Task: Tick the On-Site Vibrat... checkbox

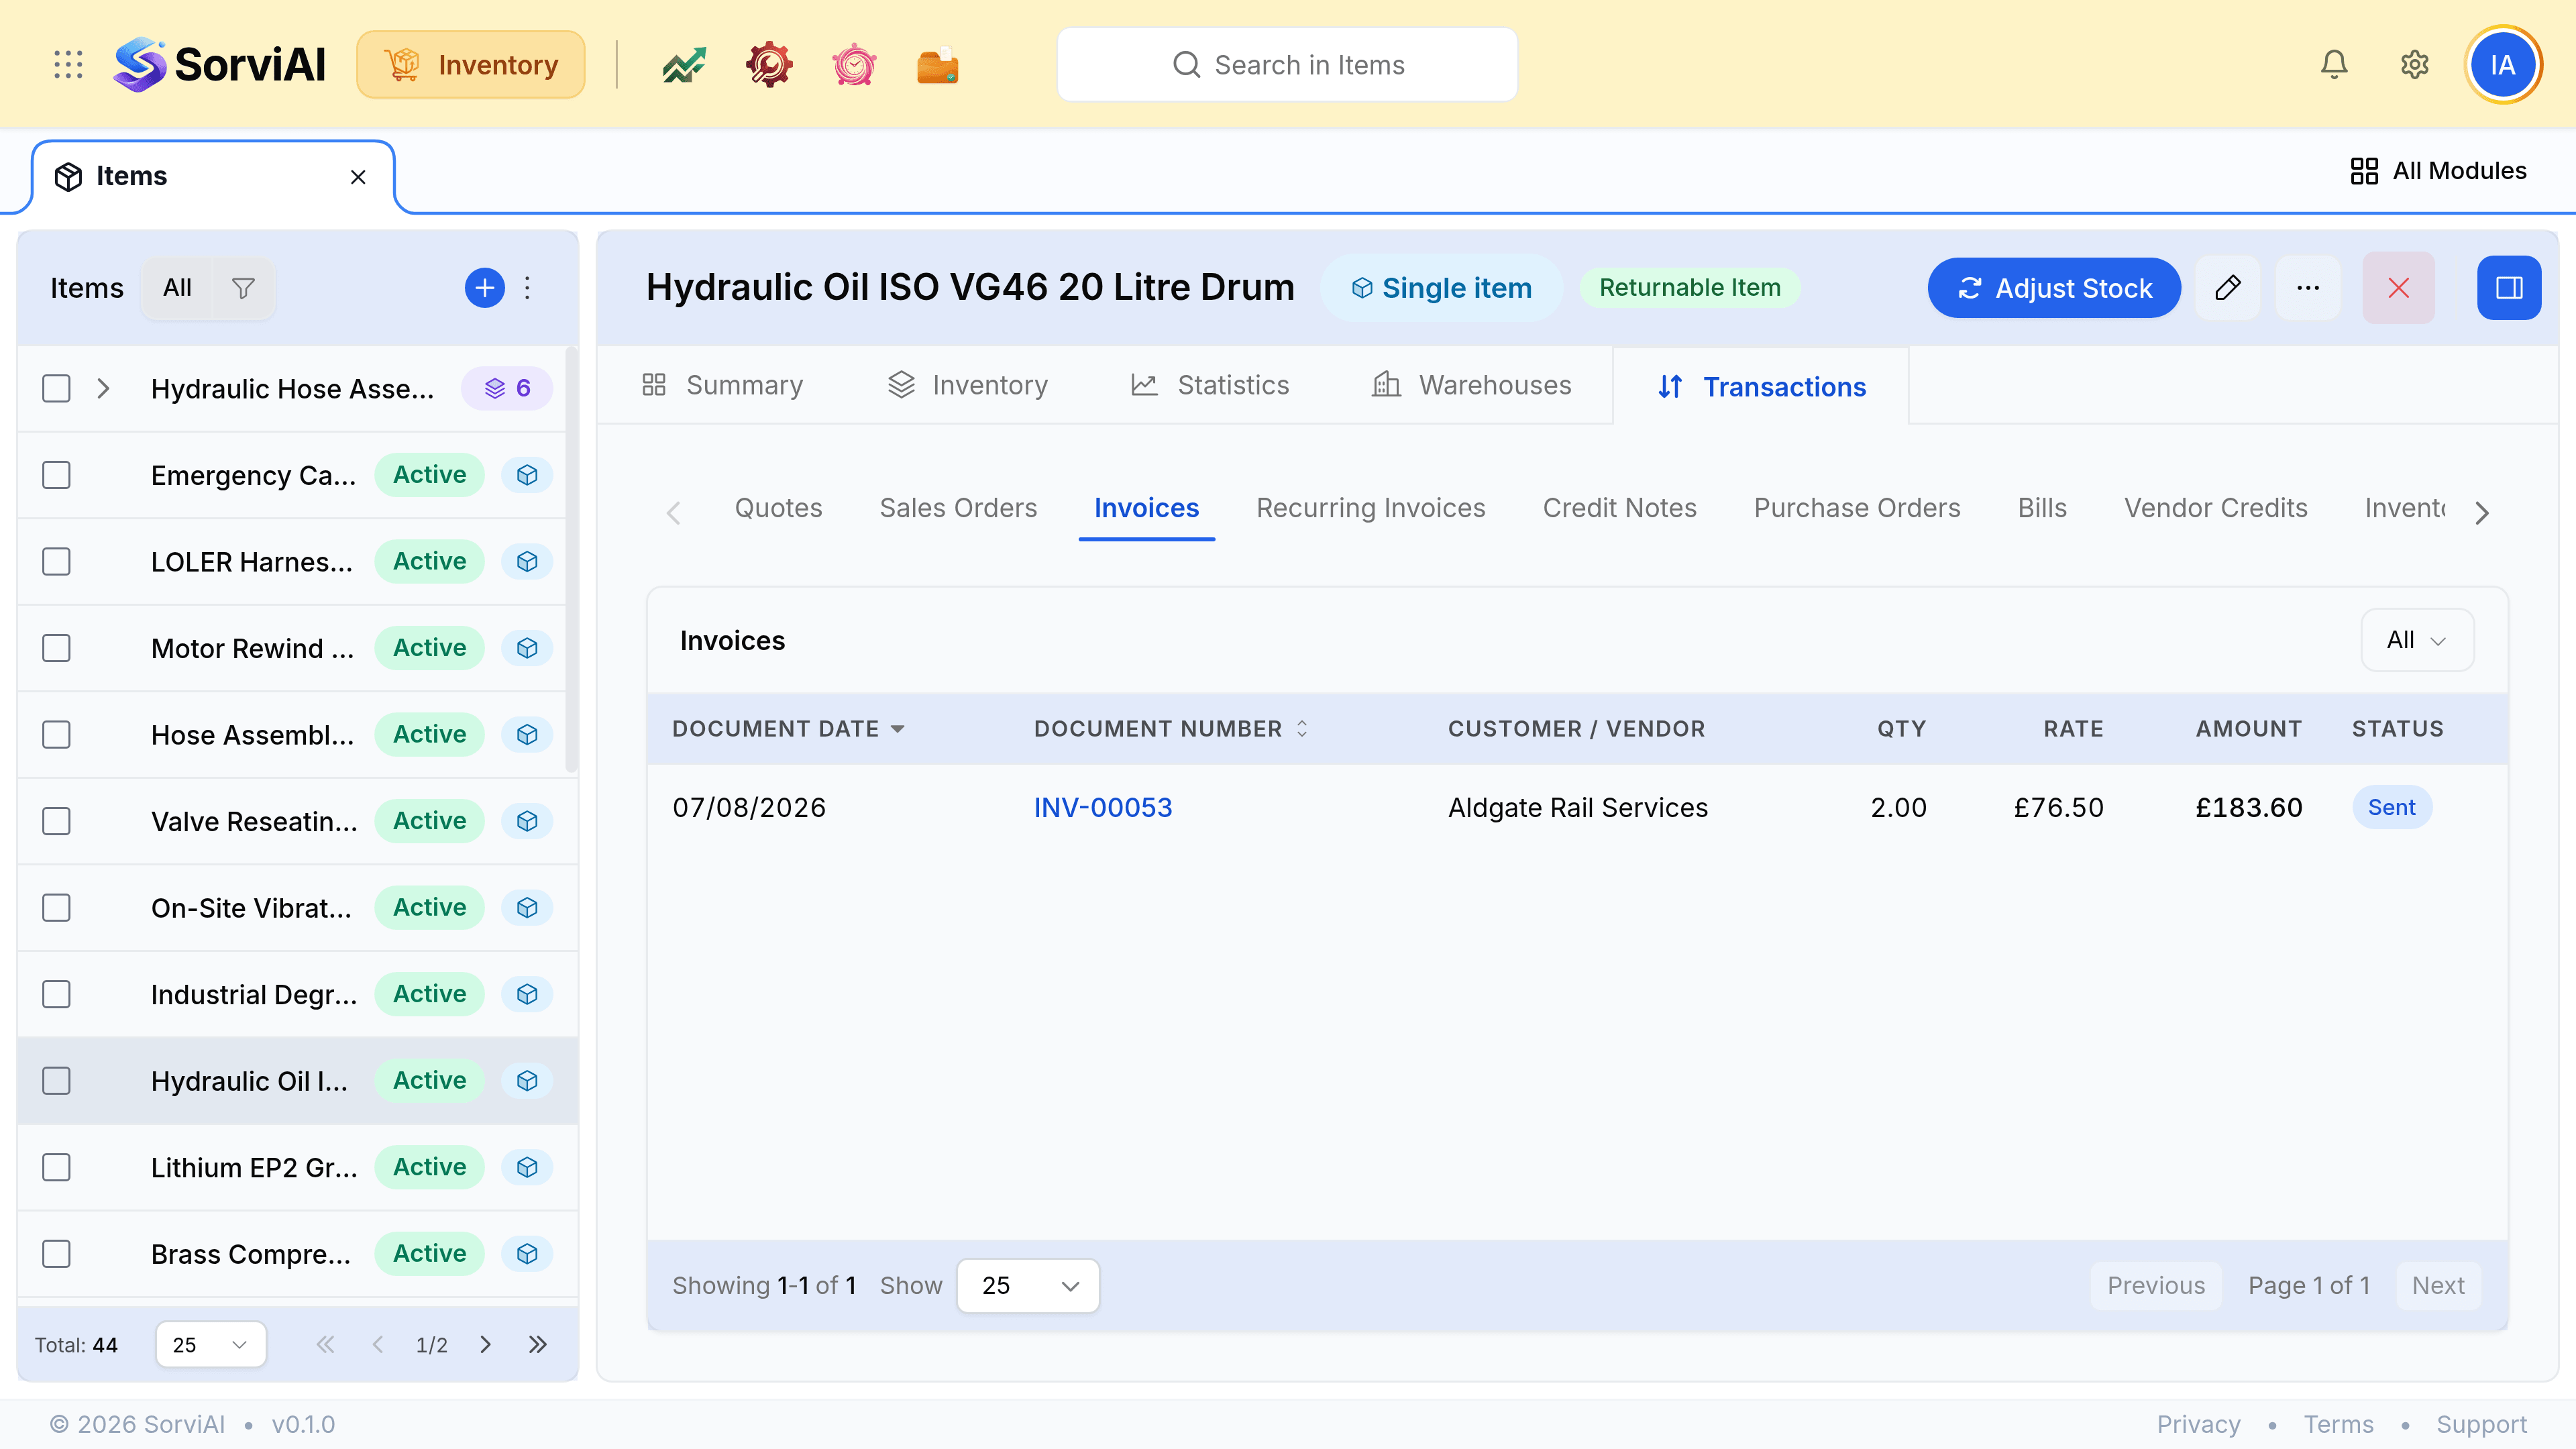Action: pyautogui.click(x=57, y=907)
